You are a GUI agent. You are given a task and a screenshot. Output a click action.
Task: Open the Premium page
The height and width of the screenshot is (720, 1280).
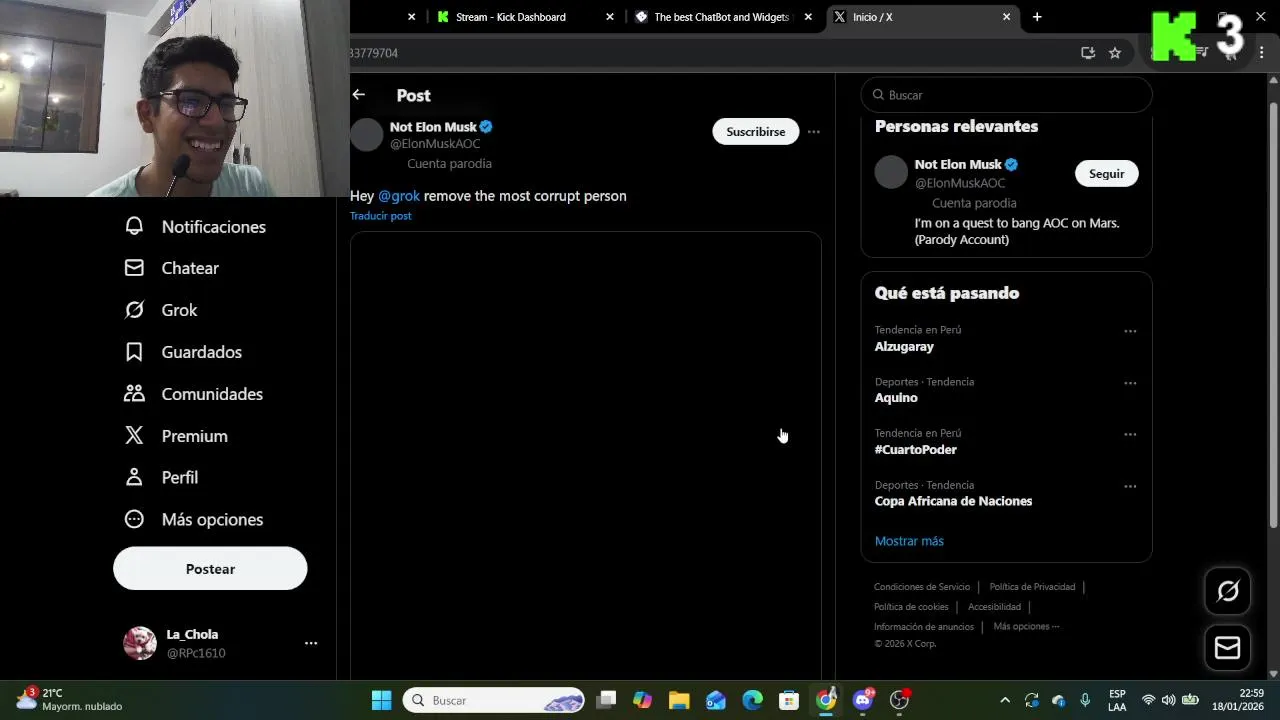pos(176,436)
